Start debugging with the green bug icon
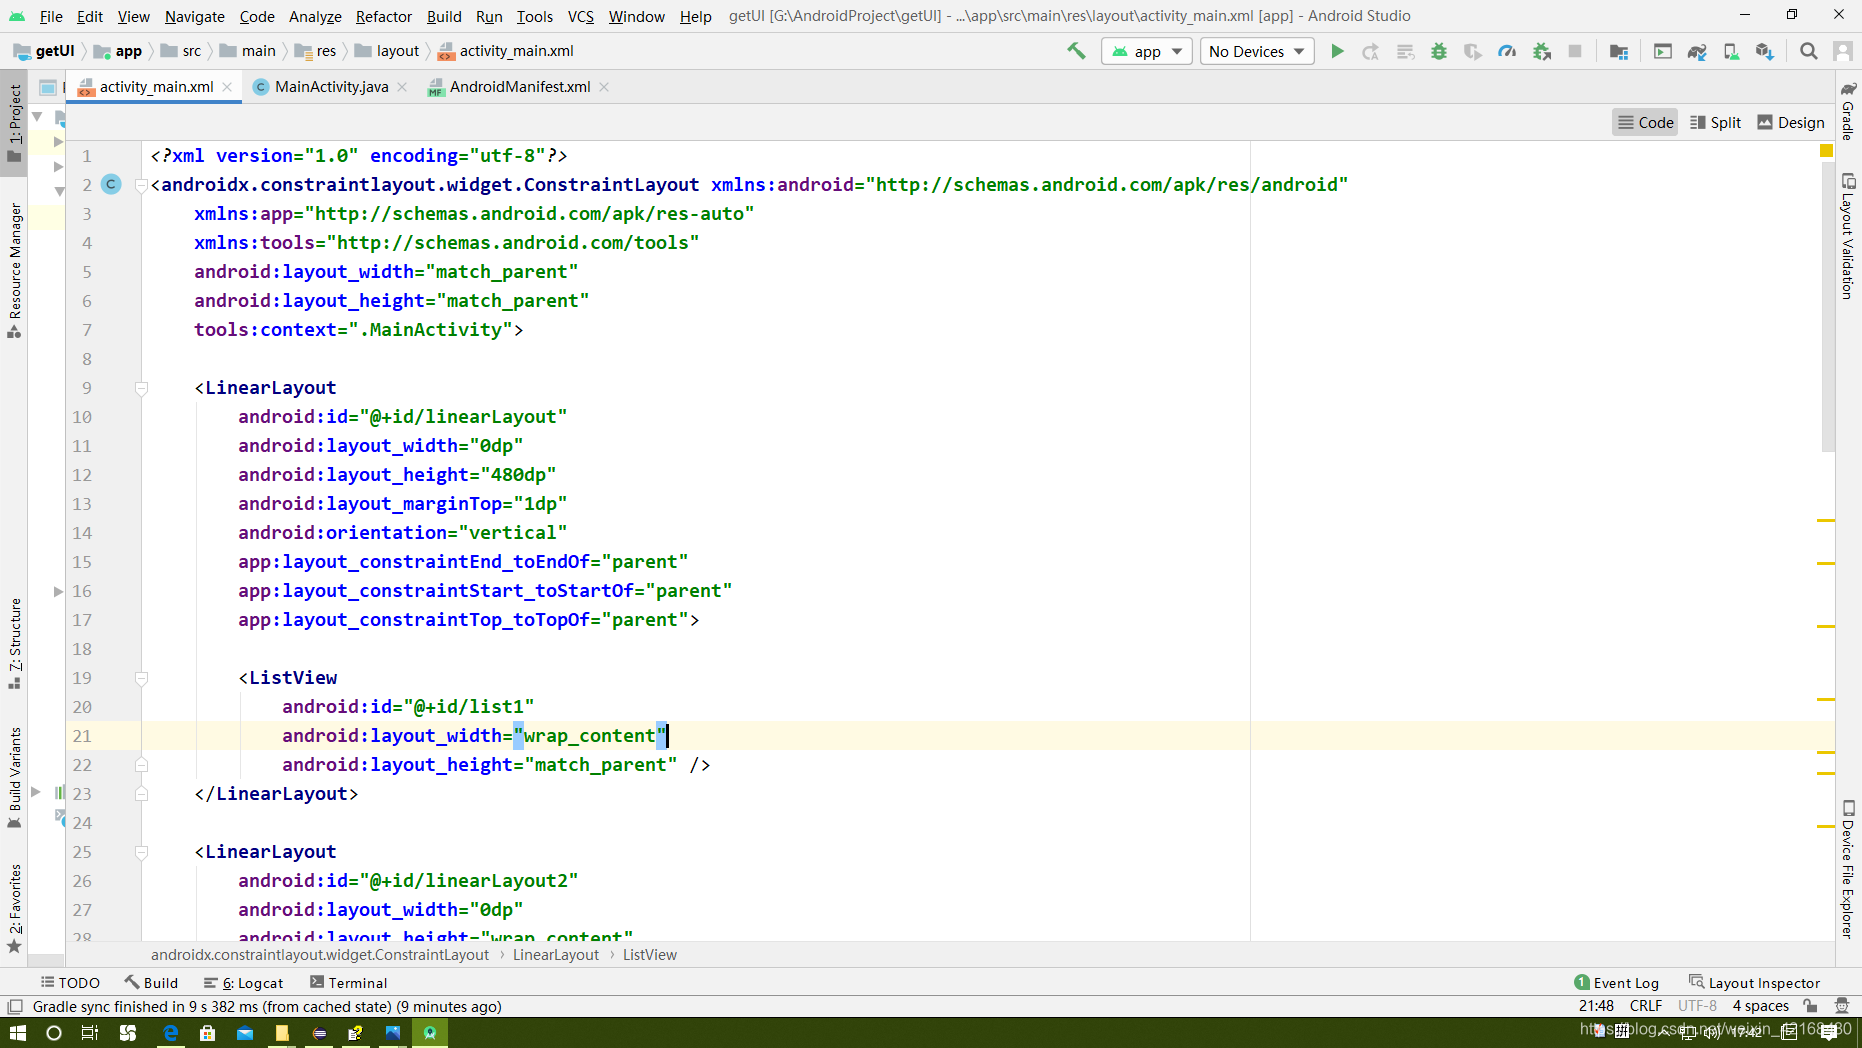The height and width of the screenshot is (1048, 1862). pos(1439,51)
